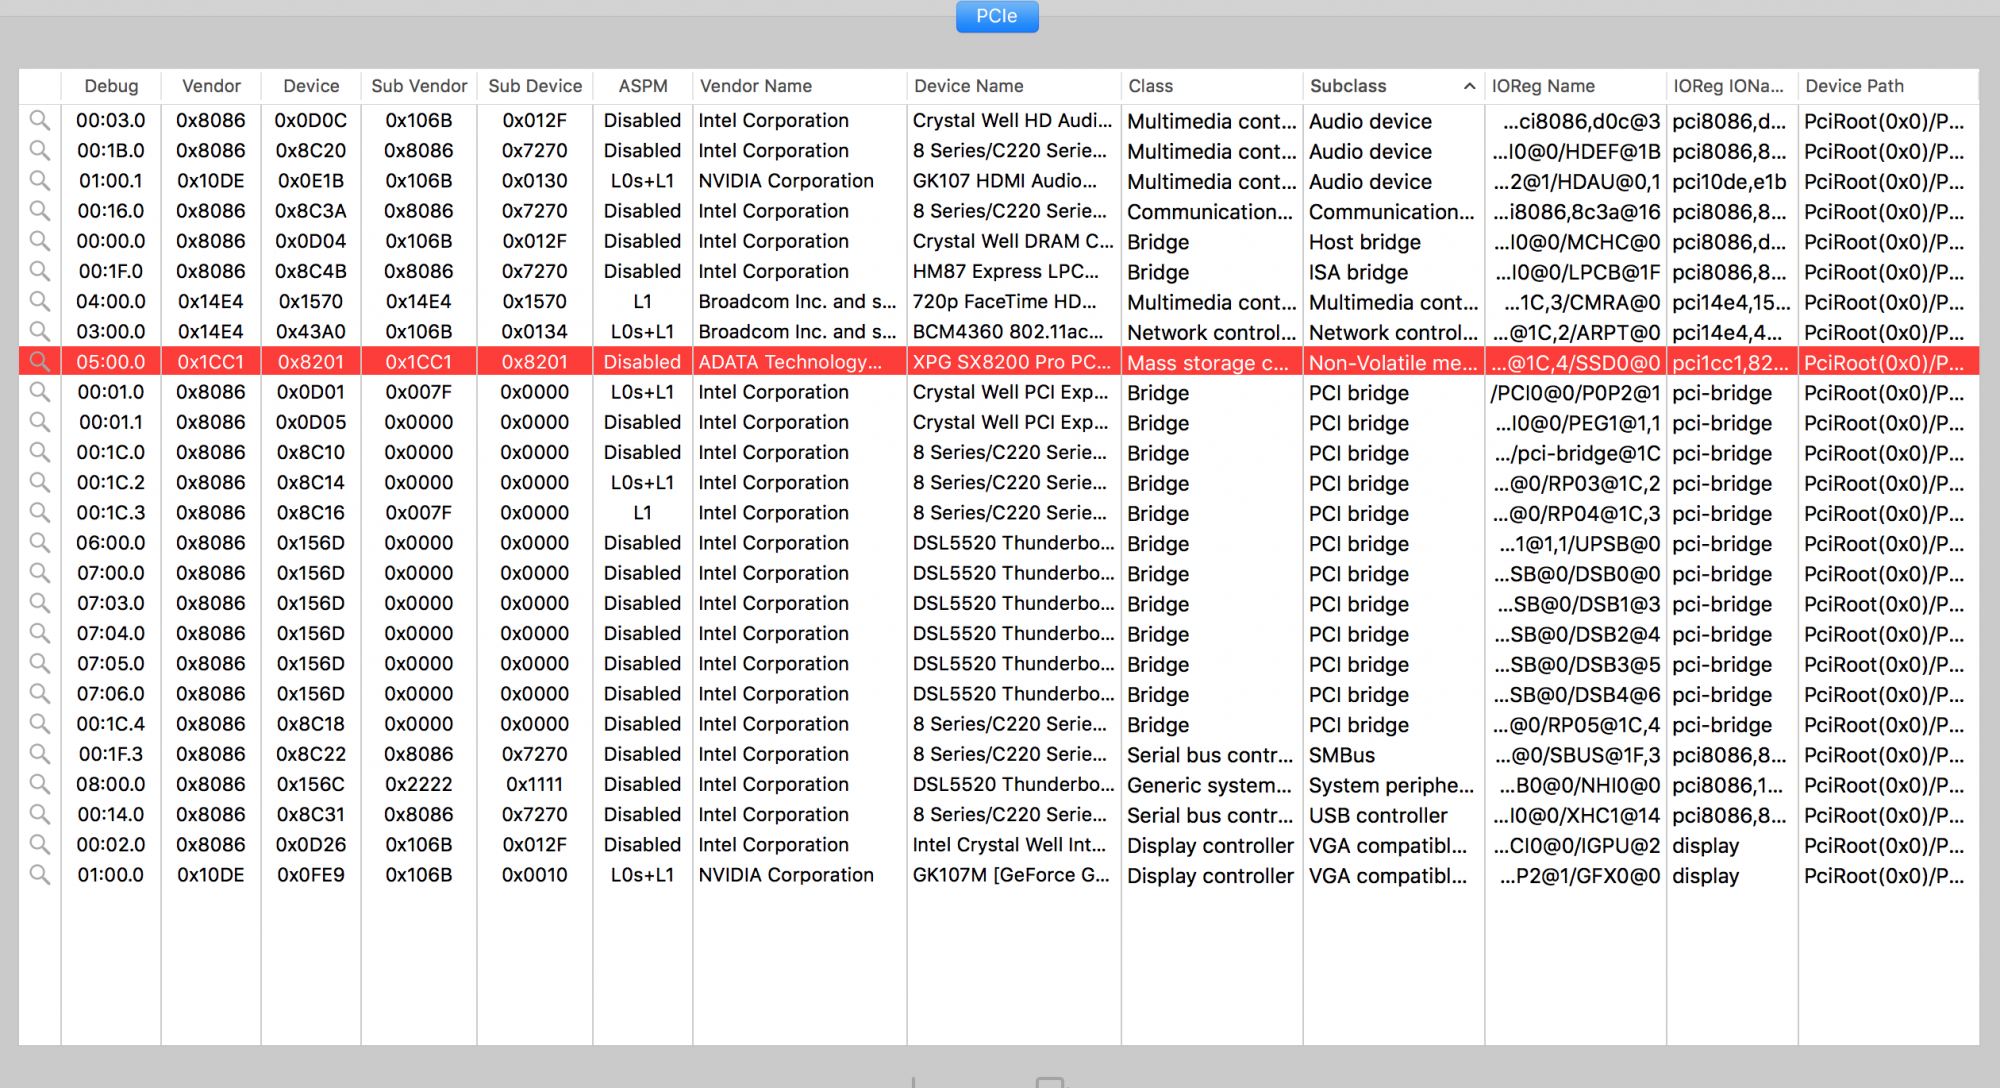Click the IOReg Name column header
The height and width of the screenshot is (1088, 2000).
pyautogui.click(x=1543, y=86)
